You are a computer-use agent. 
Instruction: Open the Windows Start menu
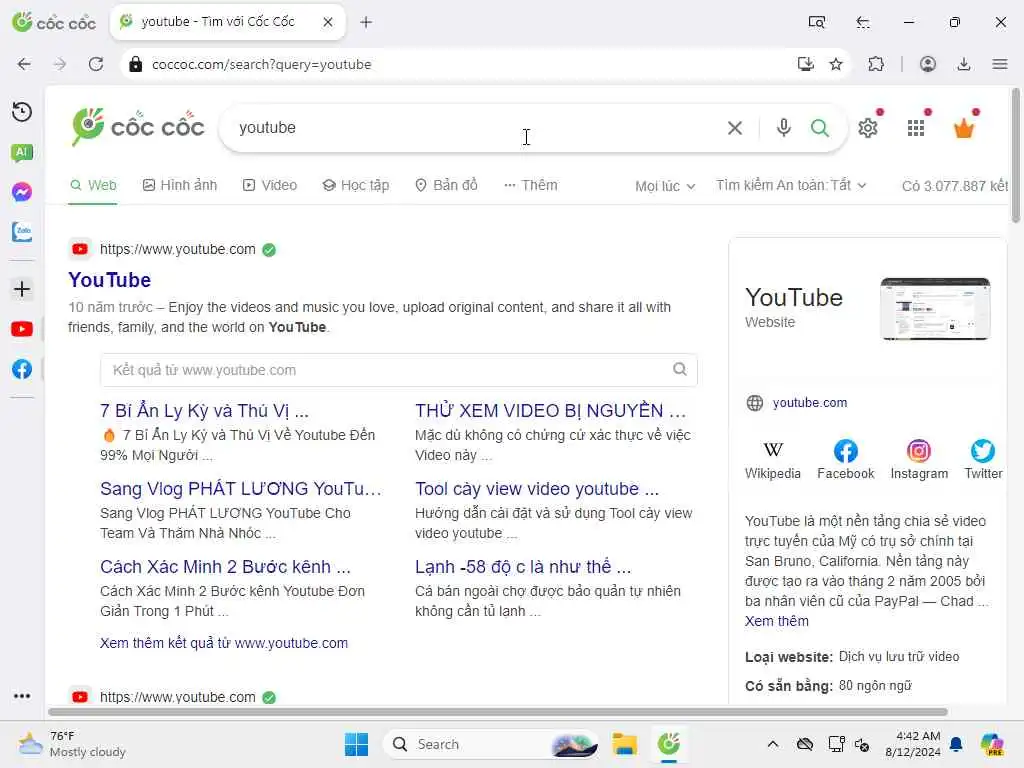coord(357,744)
